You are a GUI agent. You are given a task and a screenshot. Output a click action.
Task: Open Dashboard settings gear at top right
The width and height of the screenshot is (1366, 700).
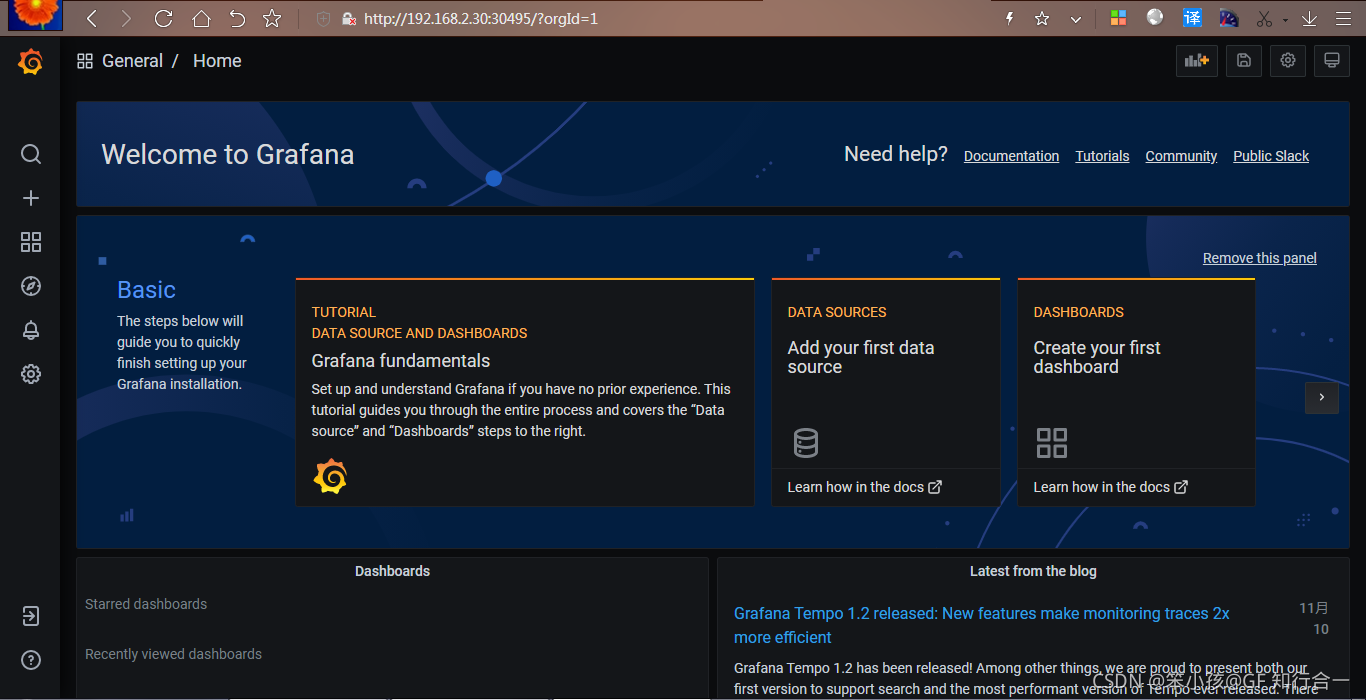[1288, 61]
